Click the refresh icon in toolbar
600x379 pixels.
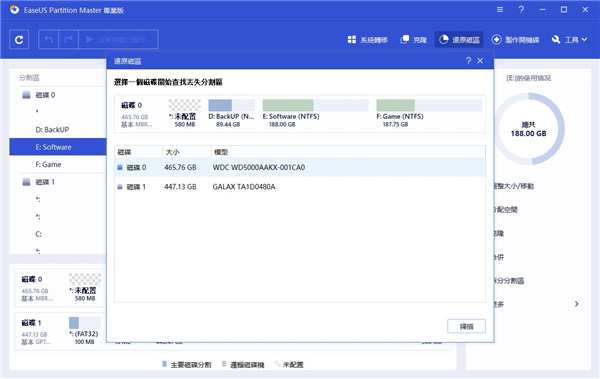pyautogui.click(x=19, y=39)
